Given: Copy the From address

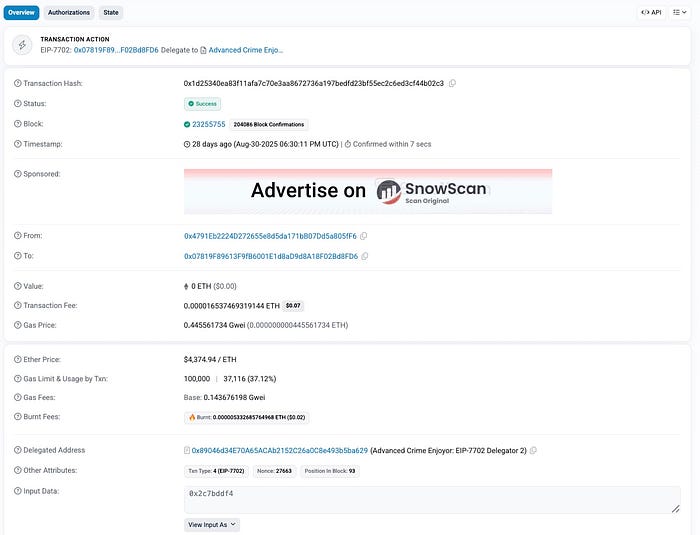Looking at the screenshot, I should click(x=364, y=236).
